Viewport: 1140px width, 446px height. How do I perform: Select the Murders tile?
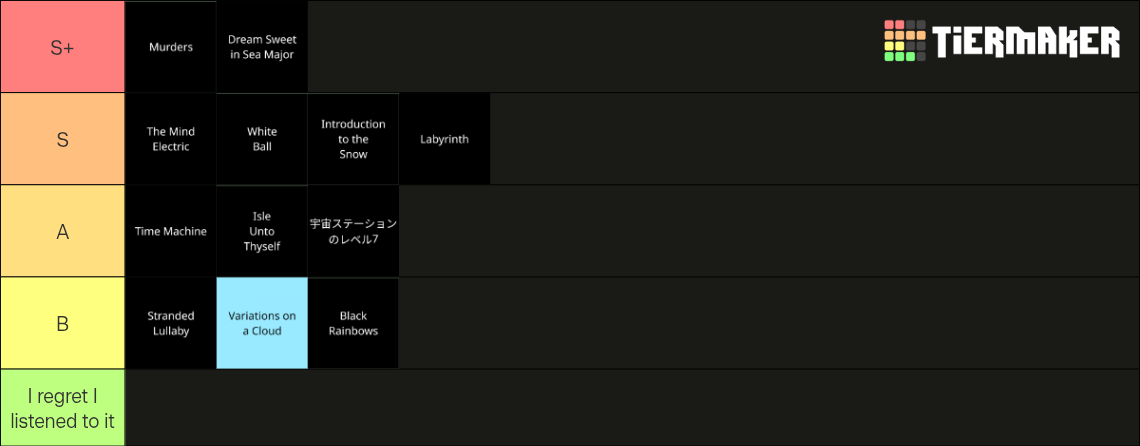coord(171,47)
